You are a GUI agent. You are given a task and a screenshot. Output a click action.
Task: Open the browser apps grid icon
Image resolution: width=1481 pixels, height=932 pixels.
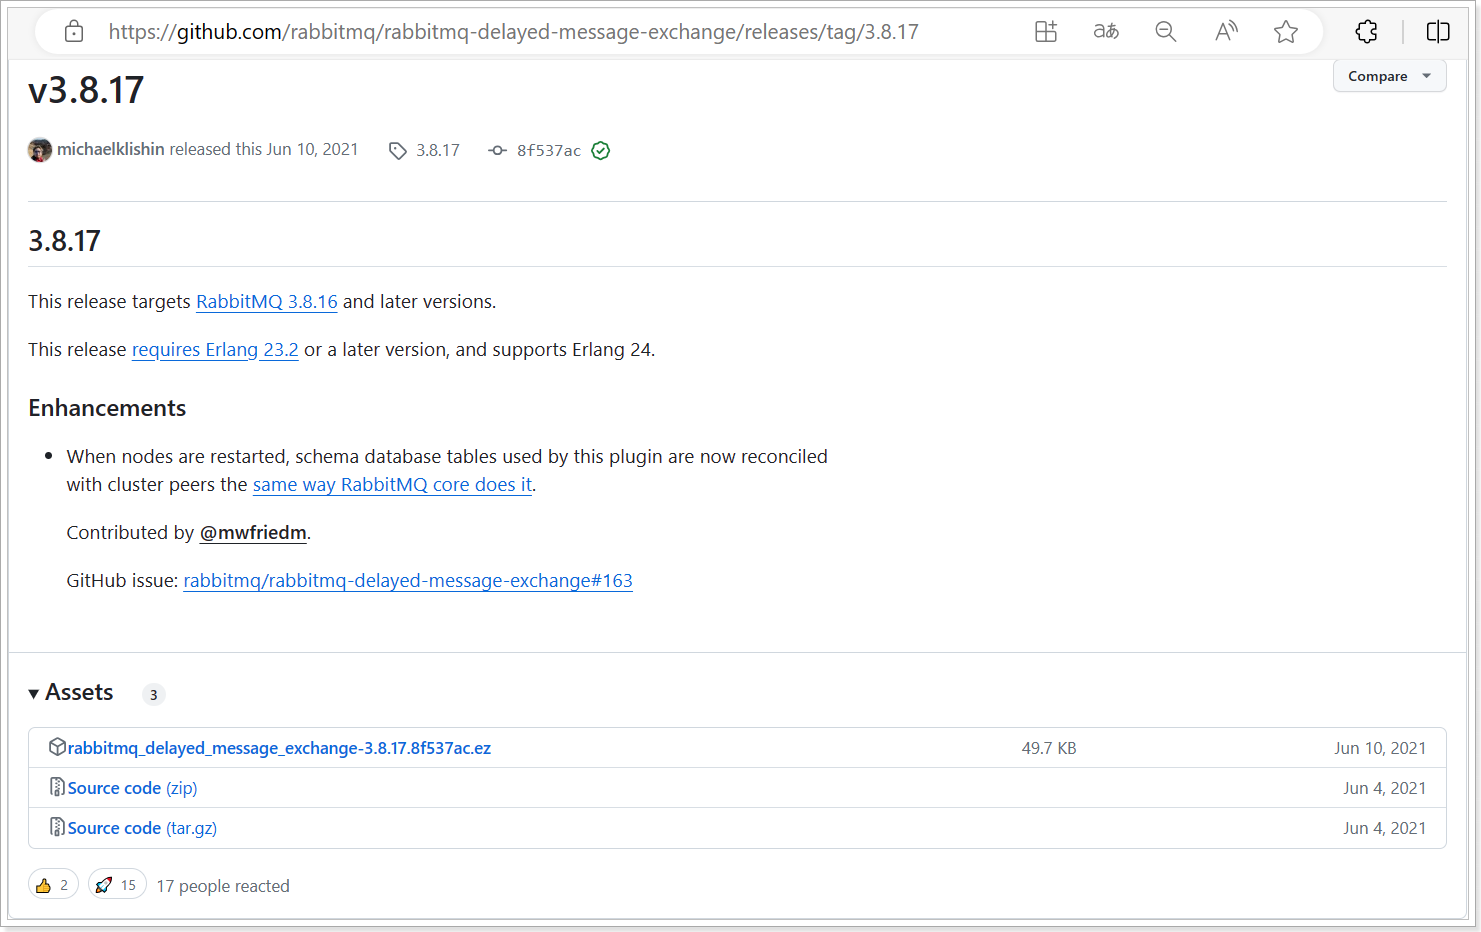pyautogui.click(x=1046, y=32)
